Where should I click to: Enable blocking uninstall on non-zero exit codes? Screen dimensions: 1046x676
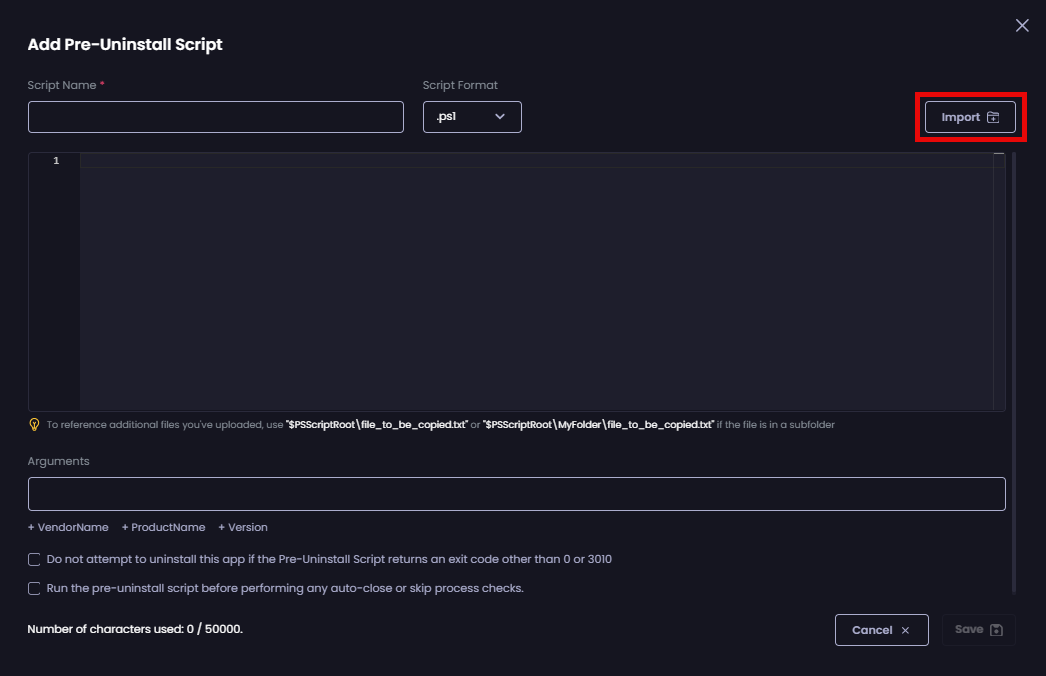point(33,559)
